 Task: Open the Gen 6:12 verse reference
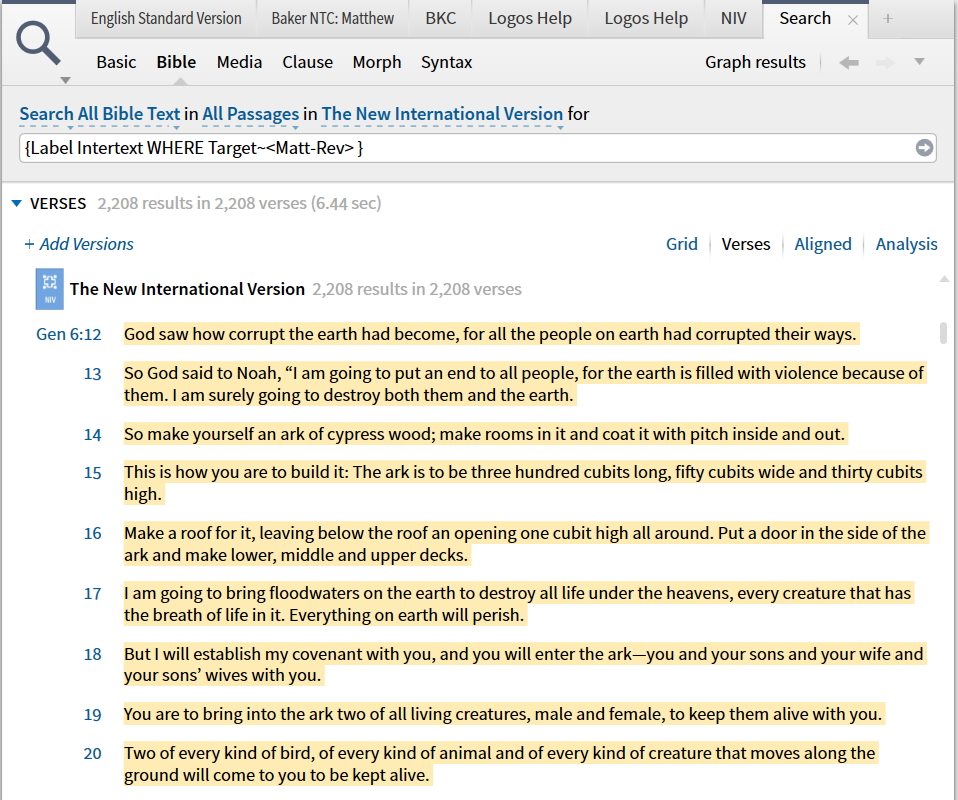coord(68,334)
